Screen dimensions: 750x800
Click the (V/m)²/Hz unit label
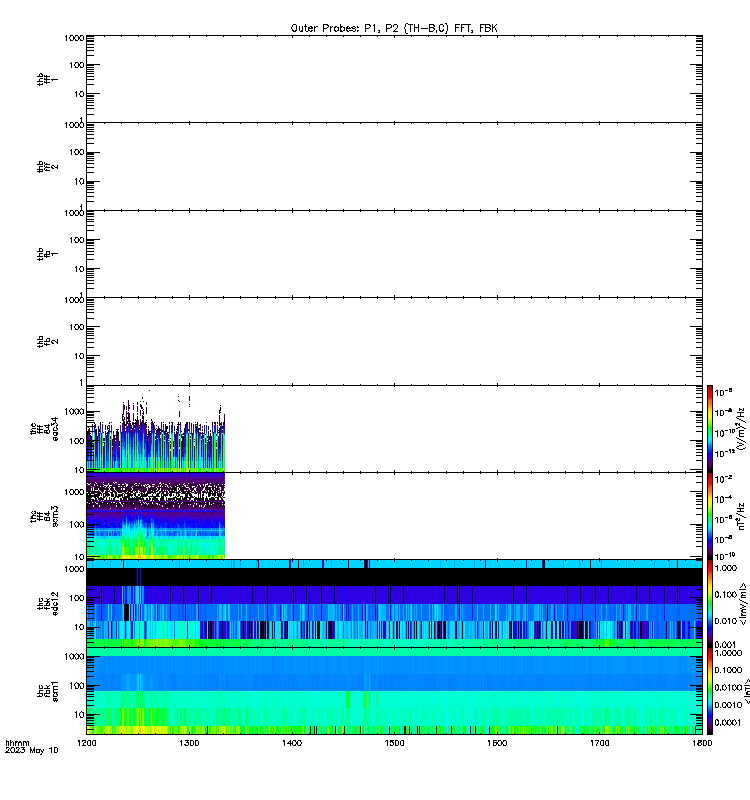click(x=741, y=429)
